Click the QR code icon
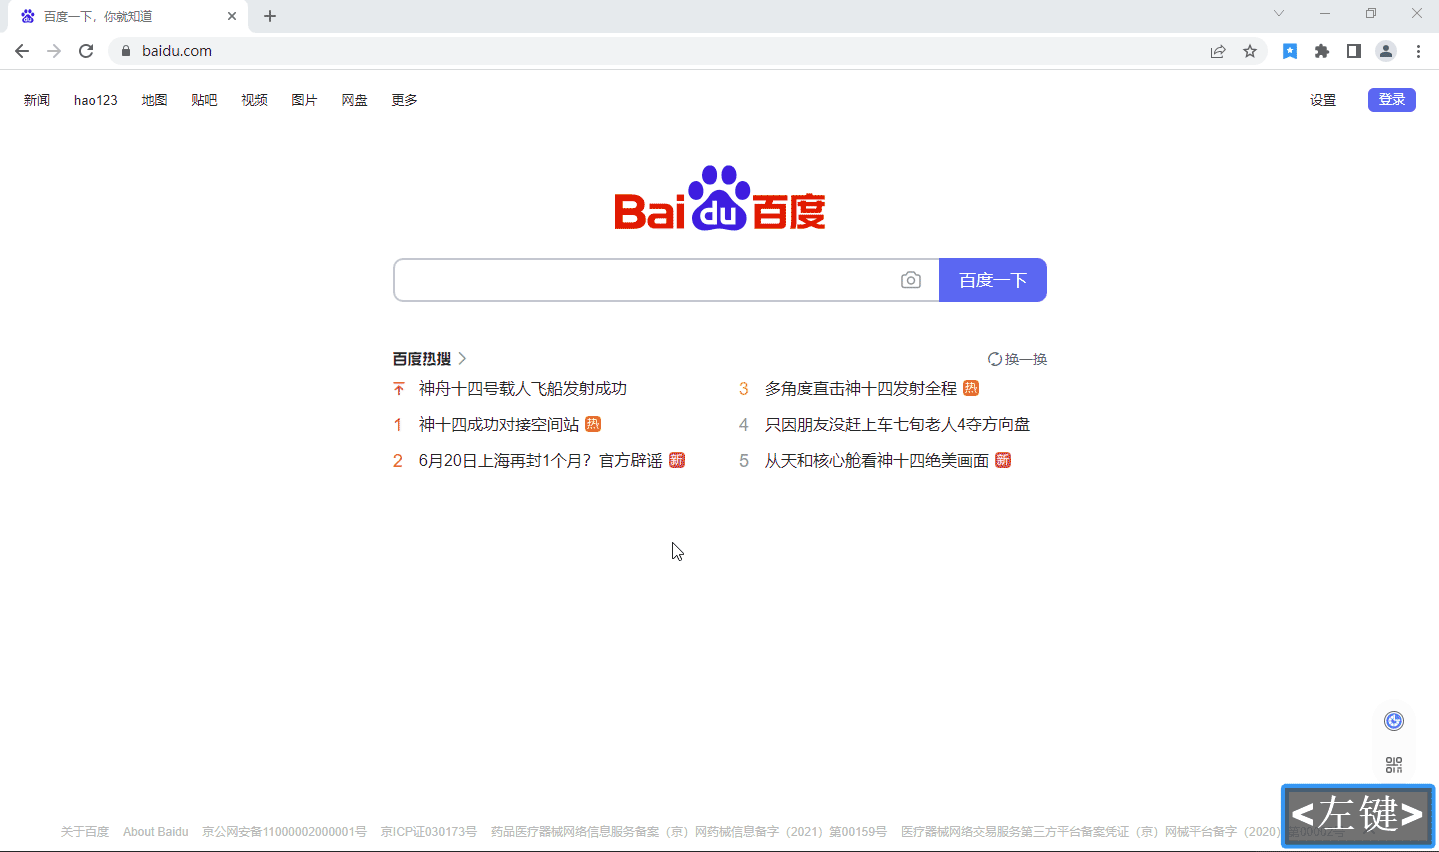Screen dimensions: 1439x852 [1394, 765]
